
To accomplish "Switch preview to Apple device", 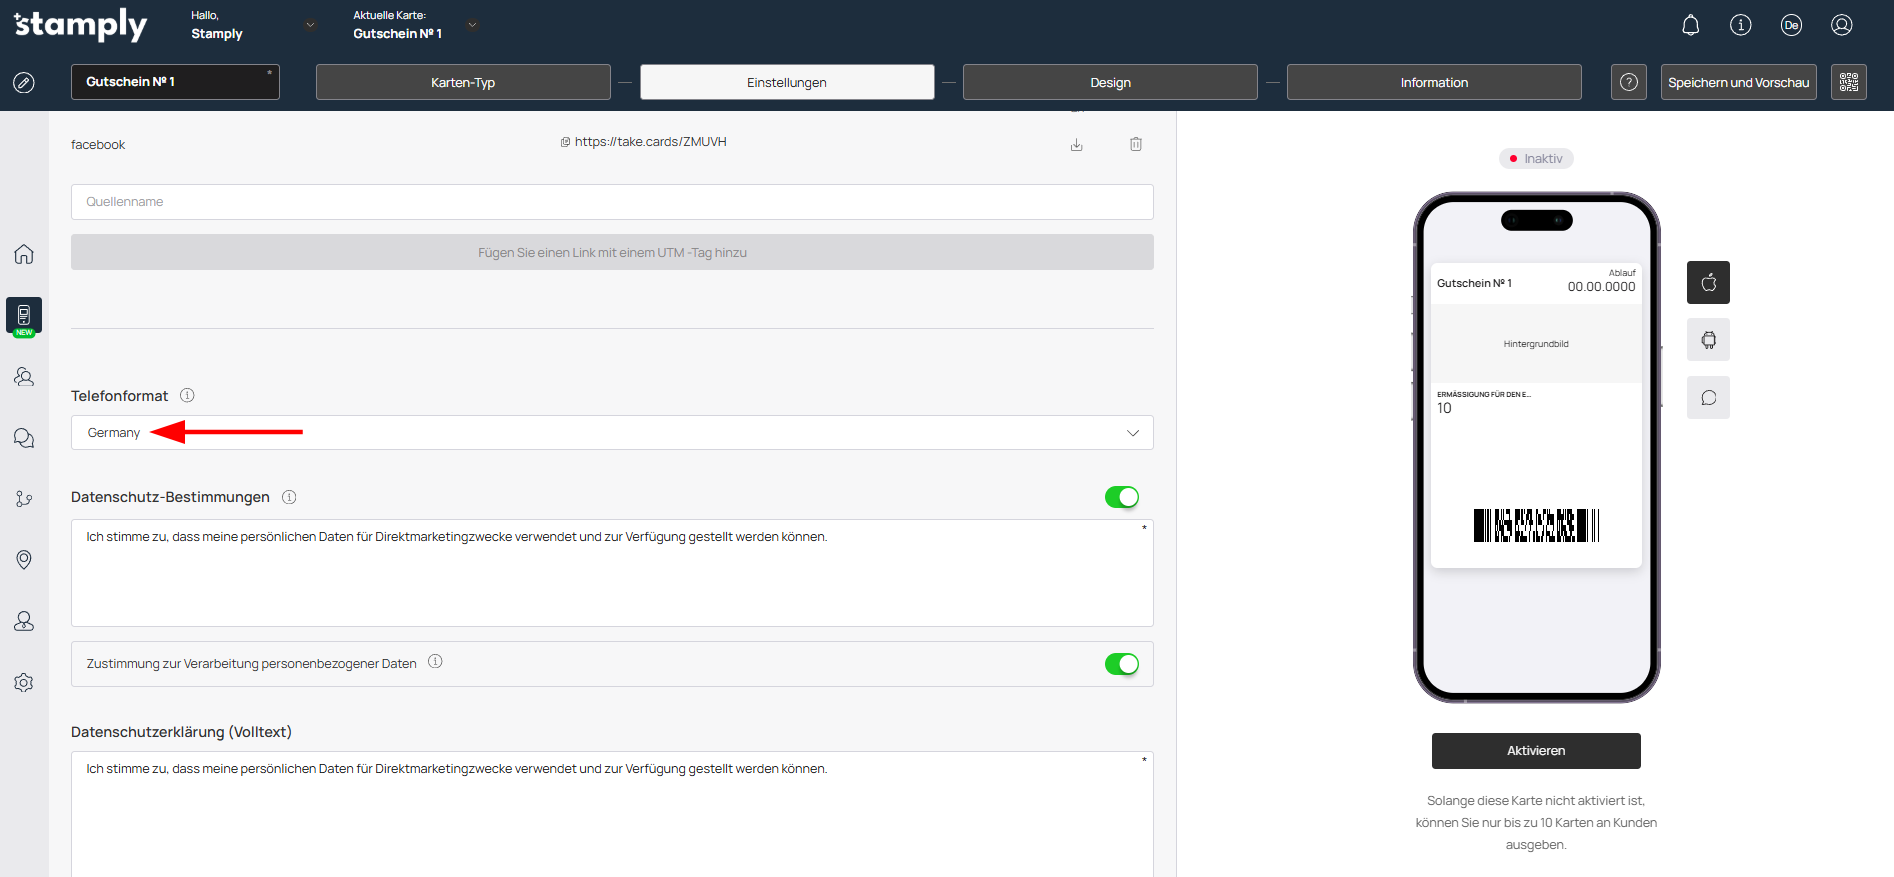I will click(1708, 282).
